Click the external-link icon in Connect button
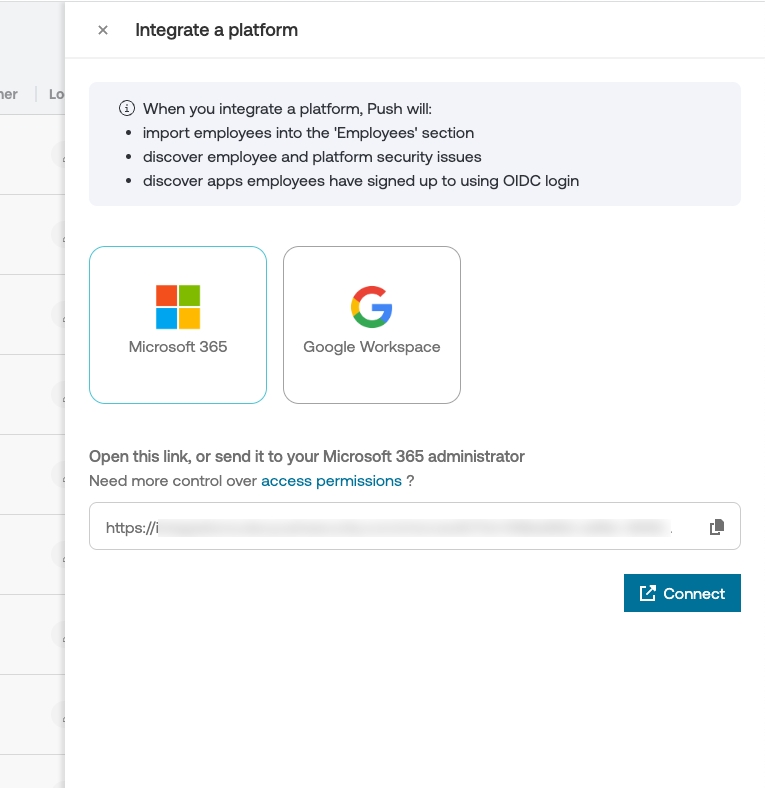 tap(648, 593)
